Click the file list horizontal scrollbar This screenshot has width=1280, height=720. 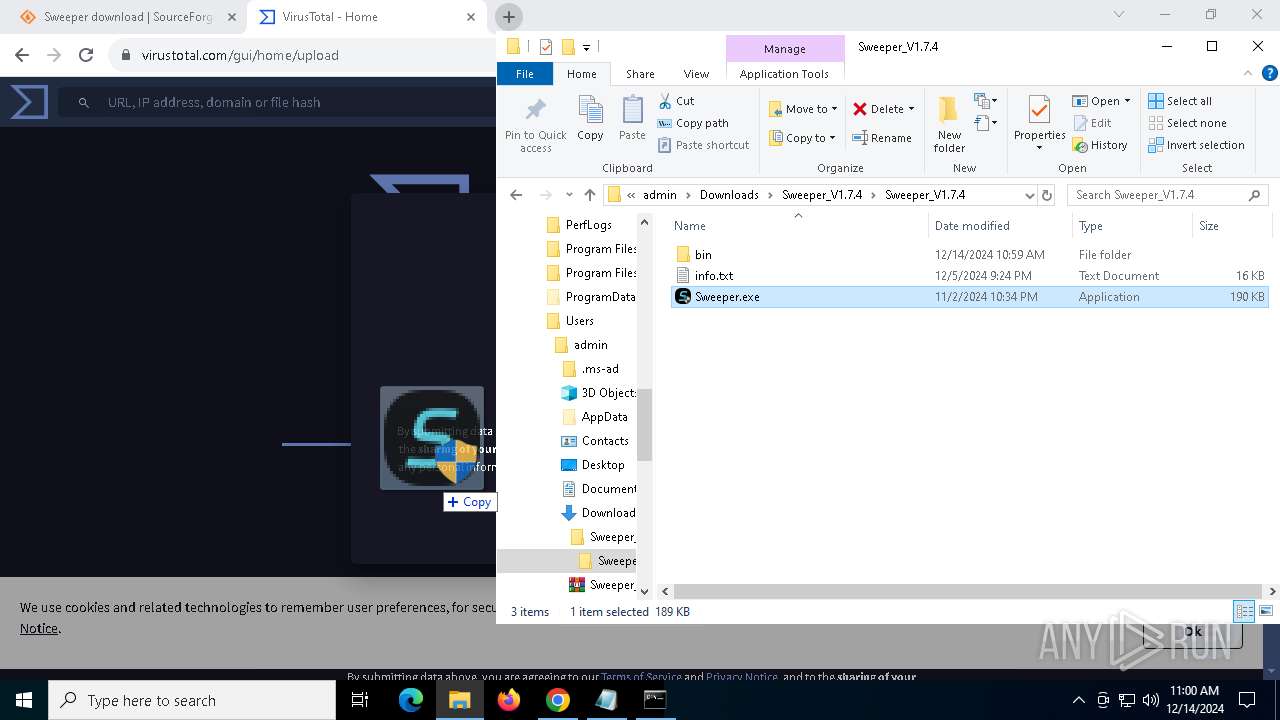pos(968,592)
